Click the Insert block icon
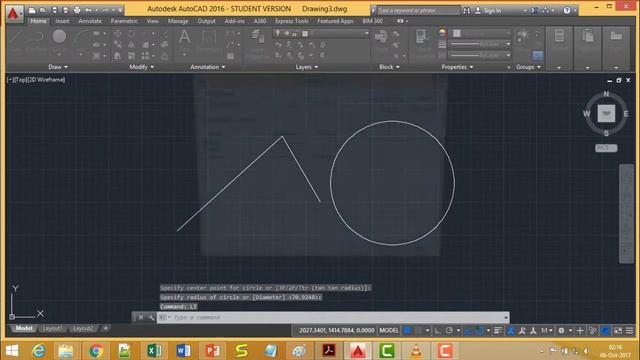Image resolution: width=640 pixels, height=360 pixels. 381,40
